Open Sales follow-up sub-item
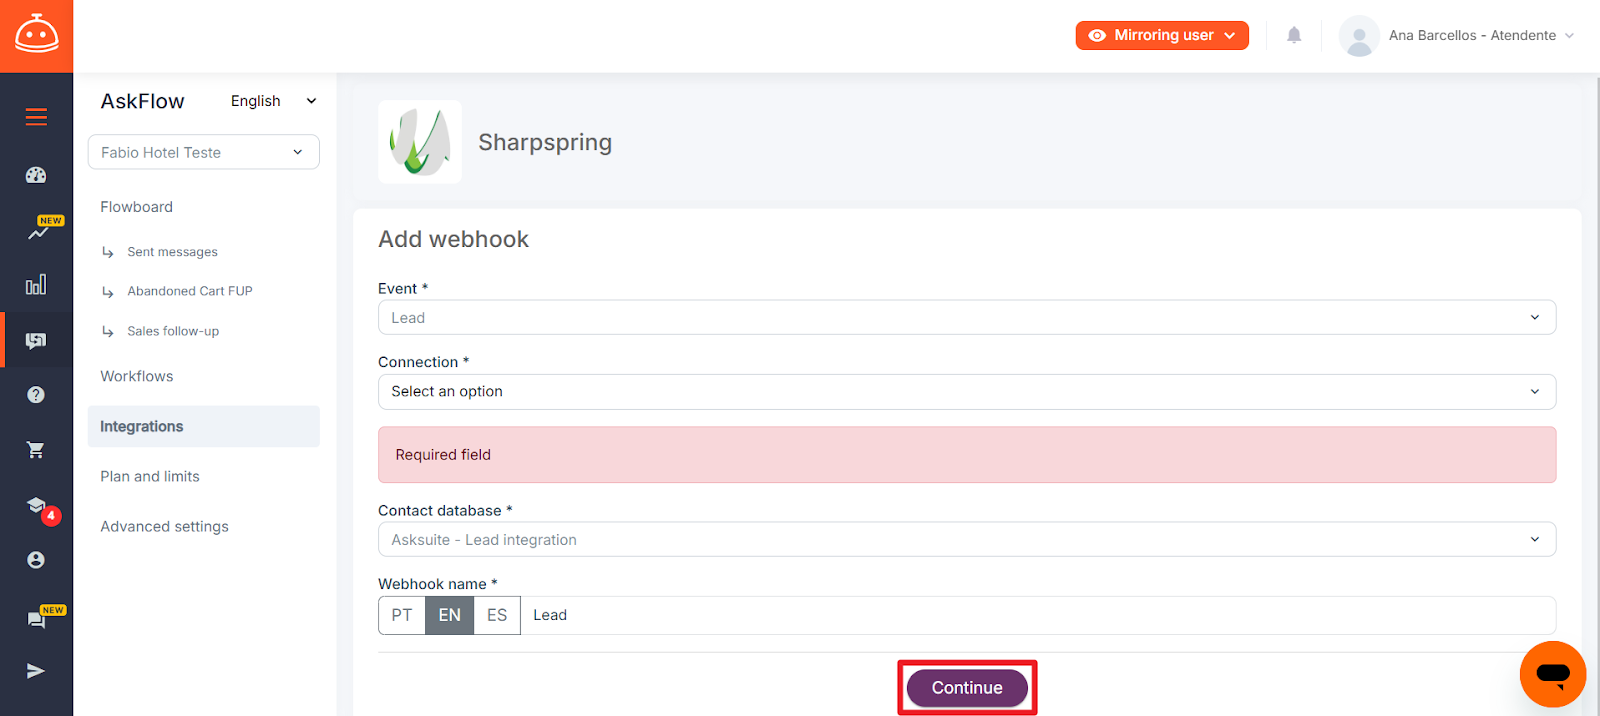Image resolution: width=1600 pixels, height=716 pixels. [173, 331]
